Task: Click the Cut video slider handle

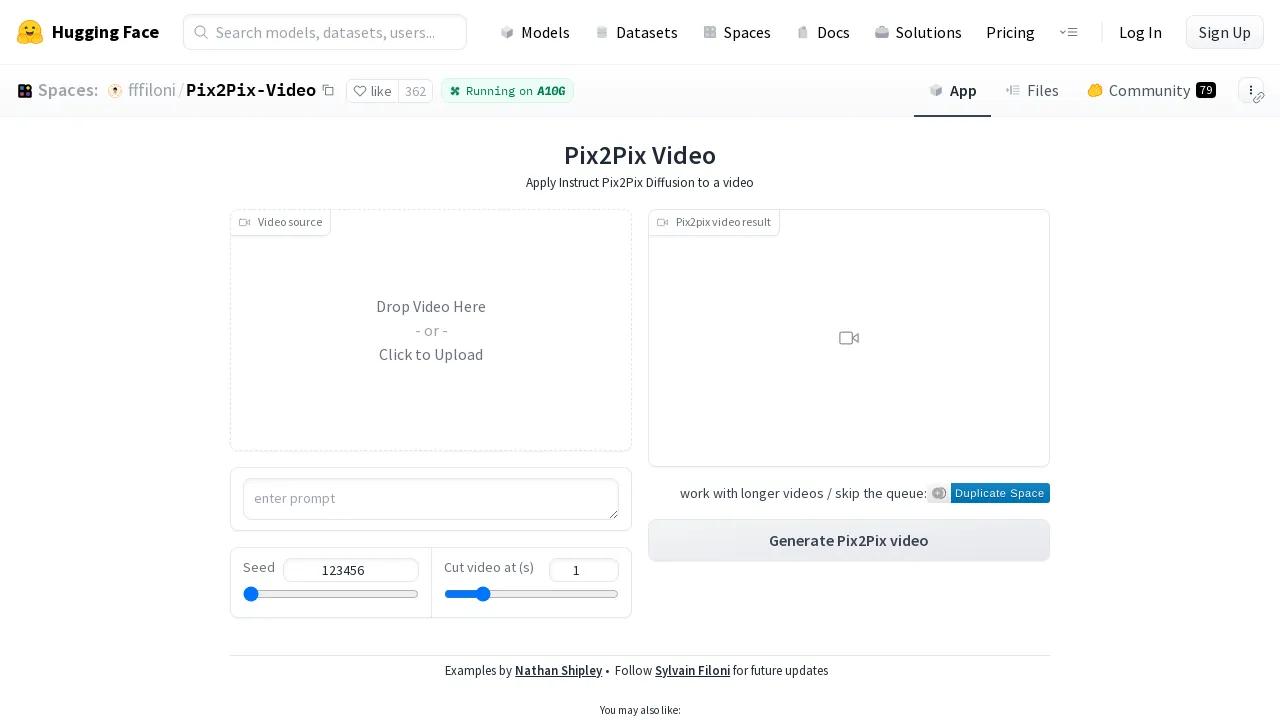Action: click(x=483, y=594)
